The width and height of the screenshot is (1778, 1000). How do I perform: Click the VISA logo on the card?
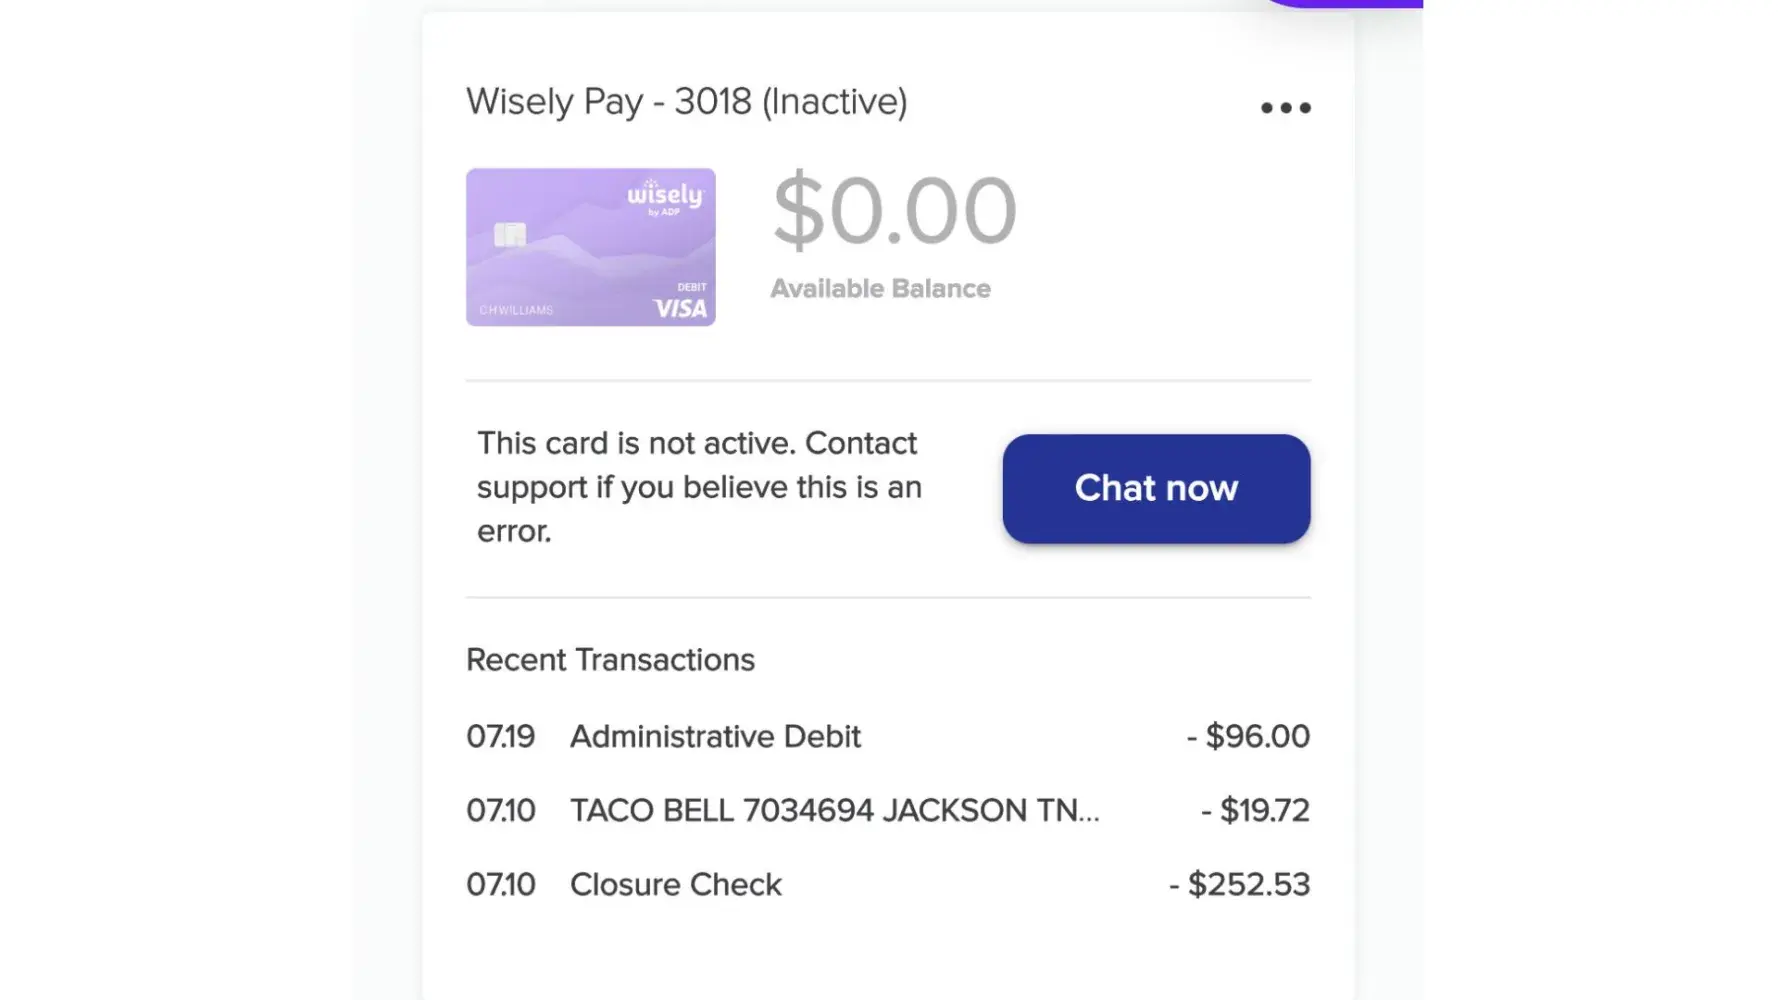(680, 309)
